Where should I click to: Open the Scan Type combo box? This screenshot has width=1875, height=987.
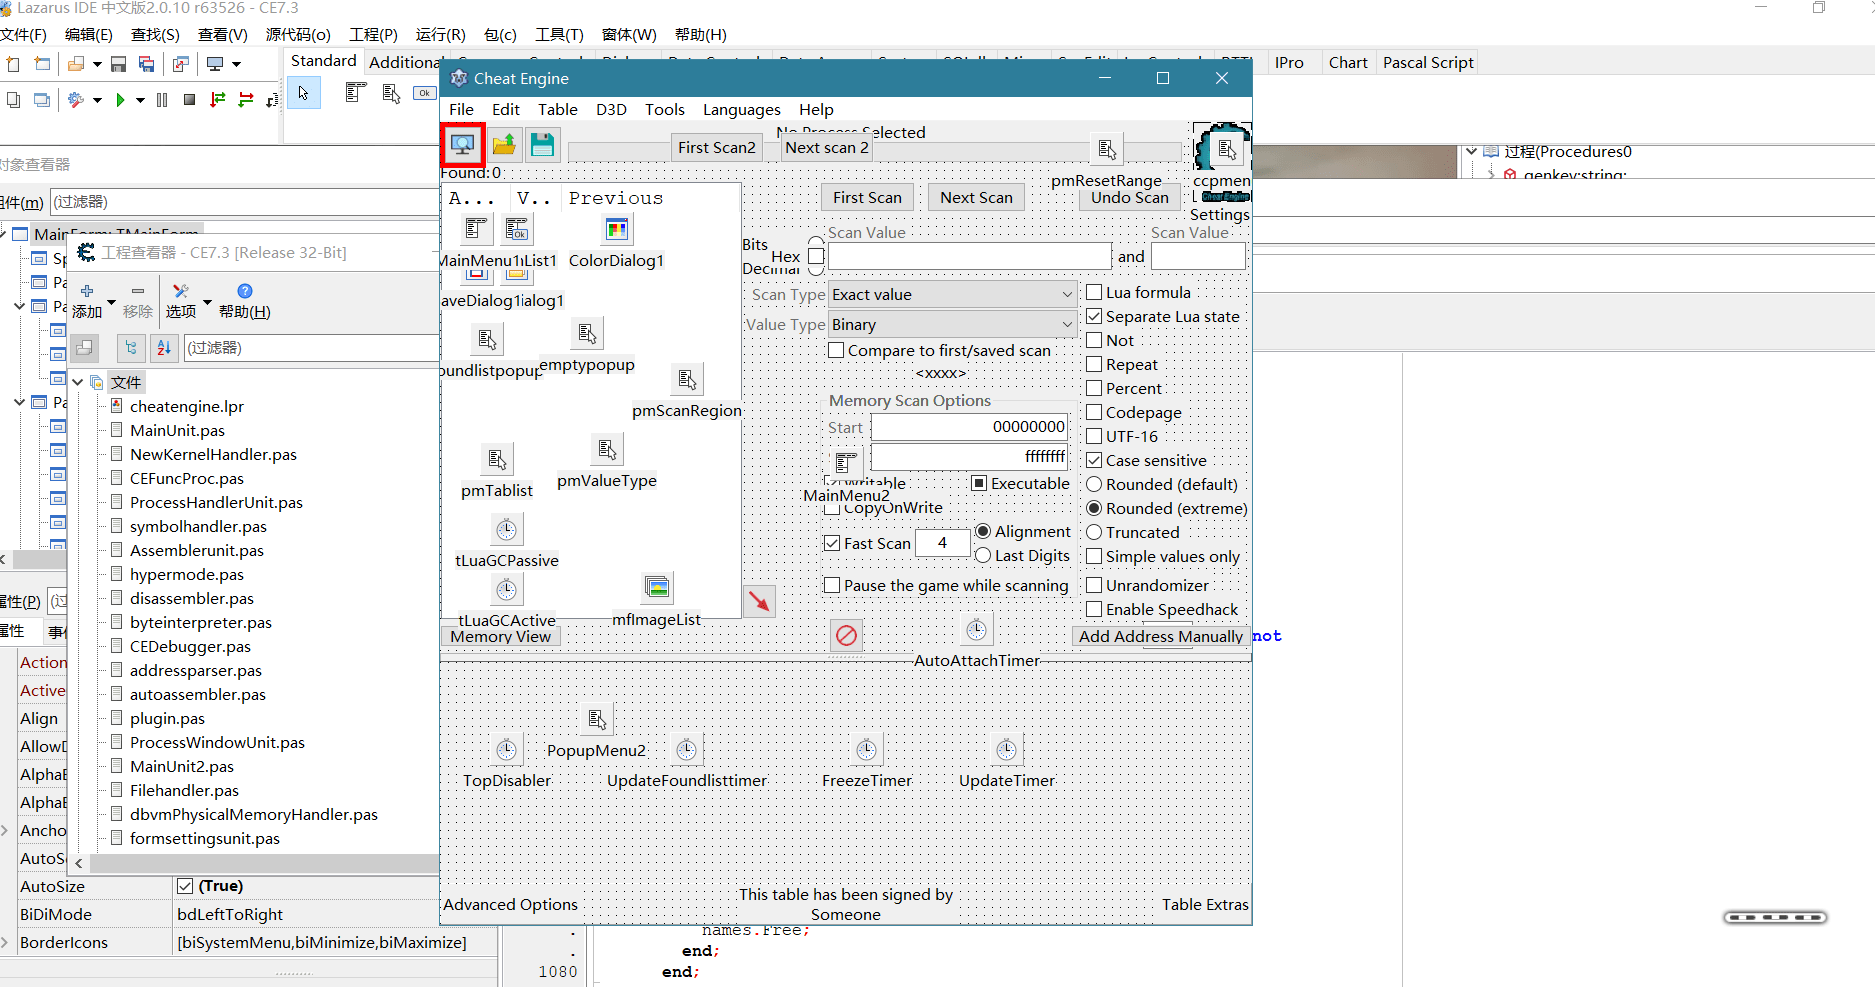[952, 294]
